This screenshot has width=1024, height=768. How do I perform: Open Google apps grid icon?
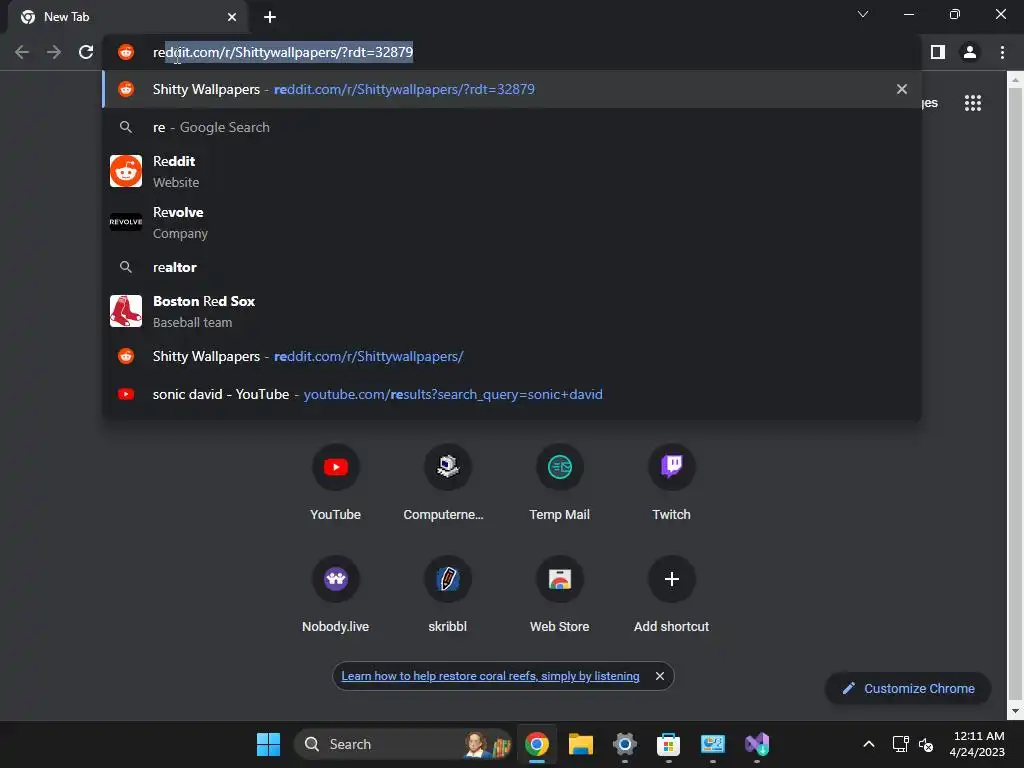(x=973, y=103)
